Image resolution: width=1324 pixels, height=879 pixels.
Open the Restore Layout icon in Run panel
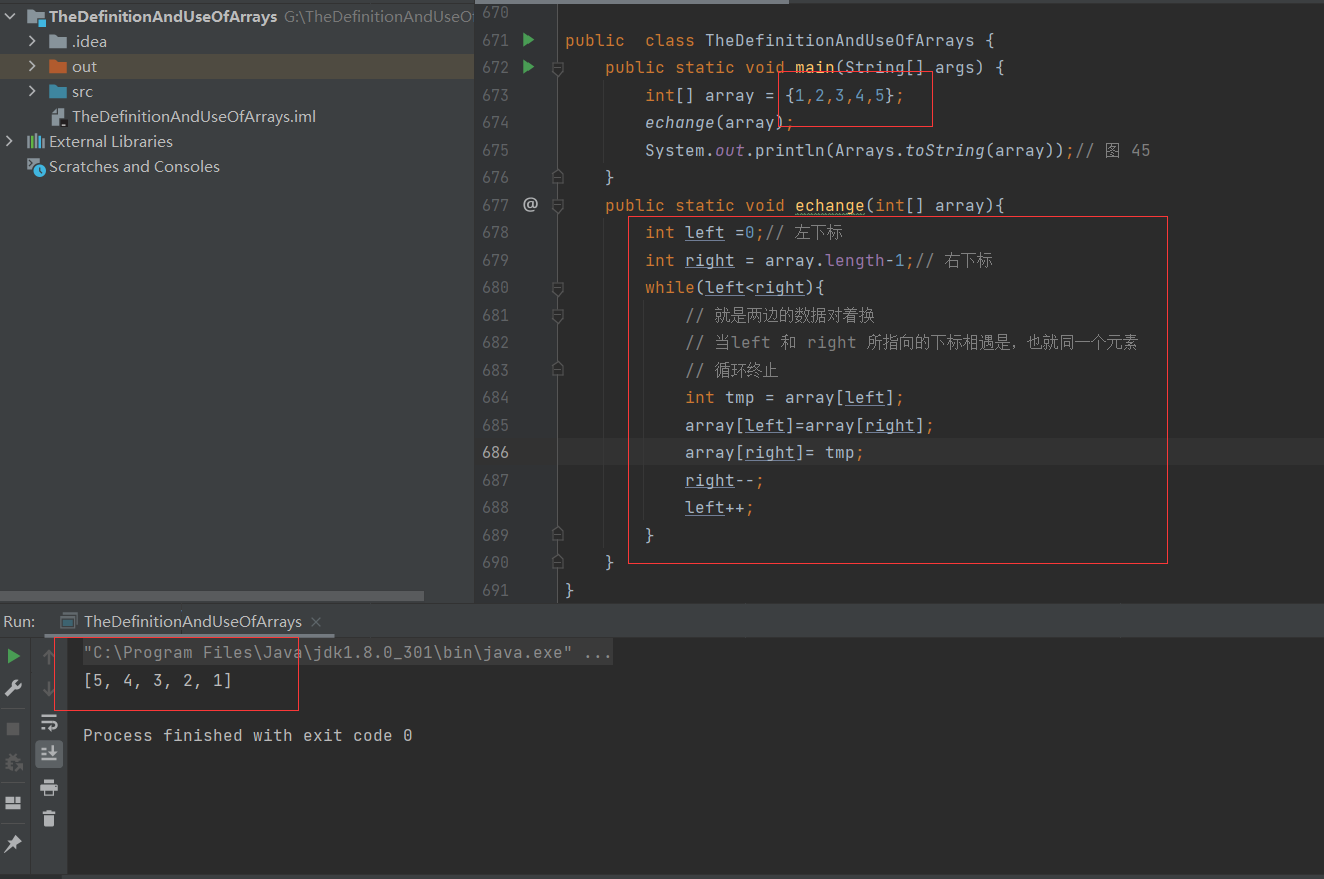(x=13, y=803)
